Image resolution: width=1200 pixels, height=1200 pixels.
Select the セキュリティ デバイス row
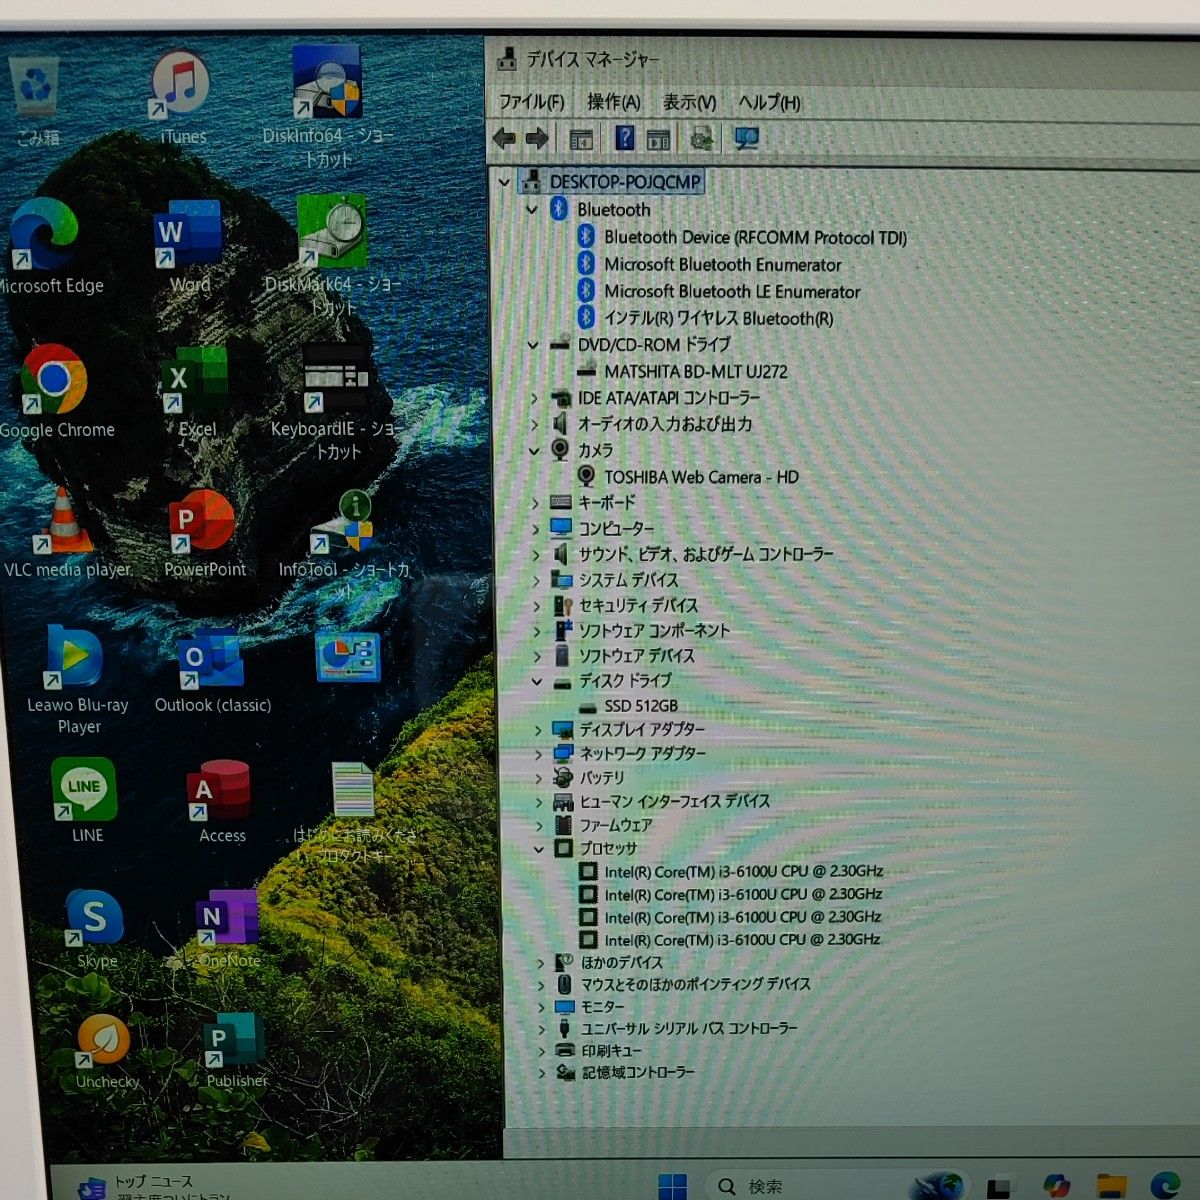(x=638, y=605)
